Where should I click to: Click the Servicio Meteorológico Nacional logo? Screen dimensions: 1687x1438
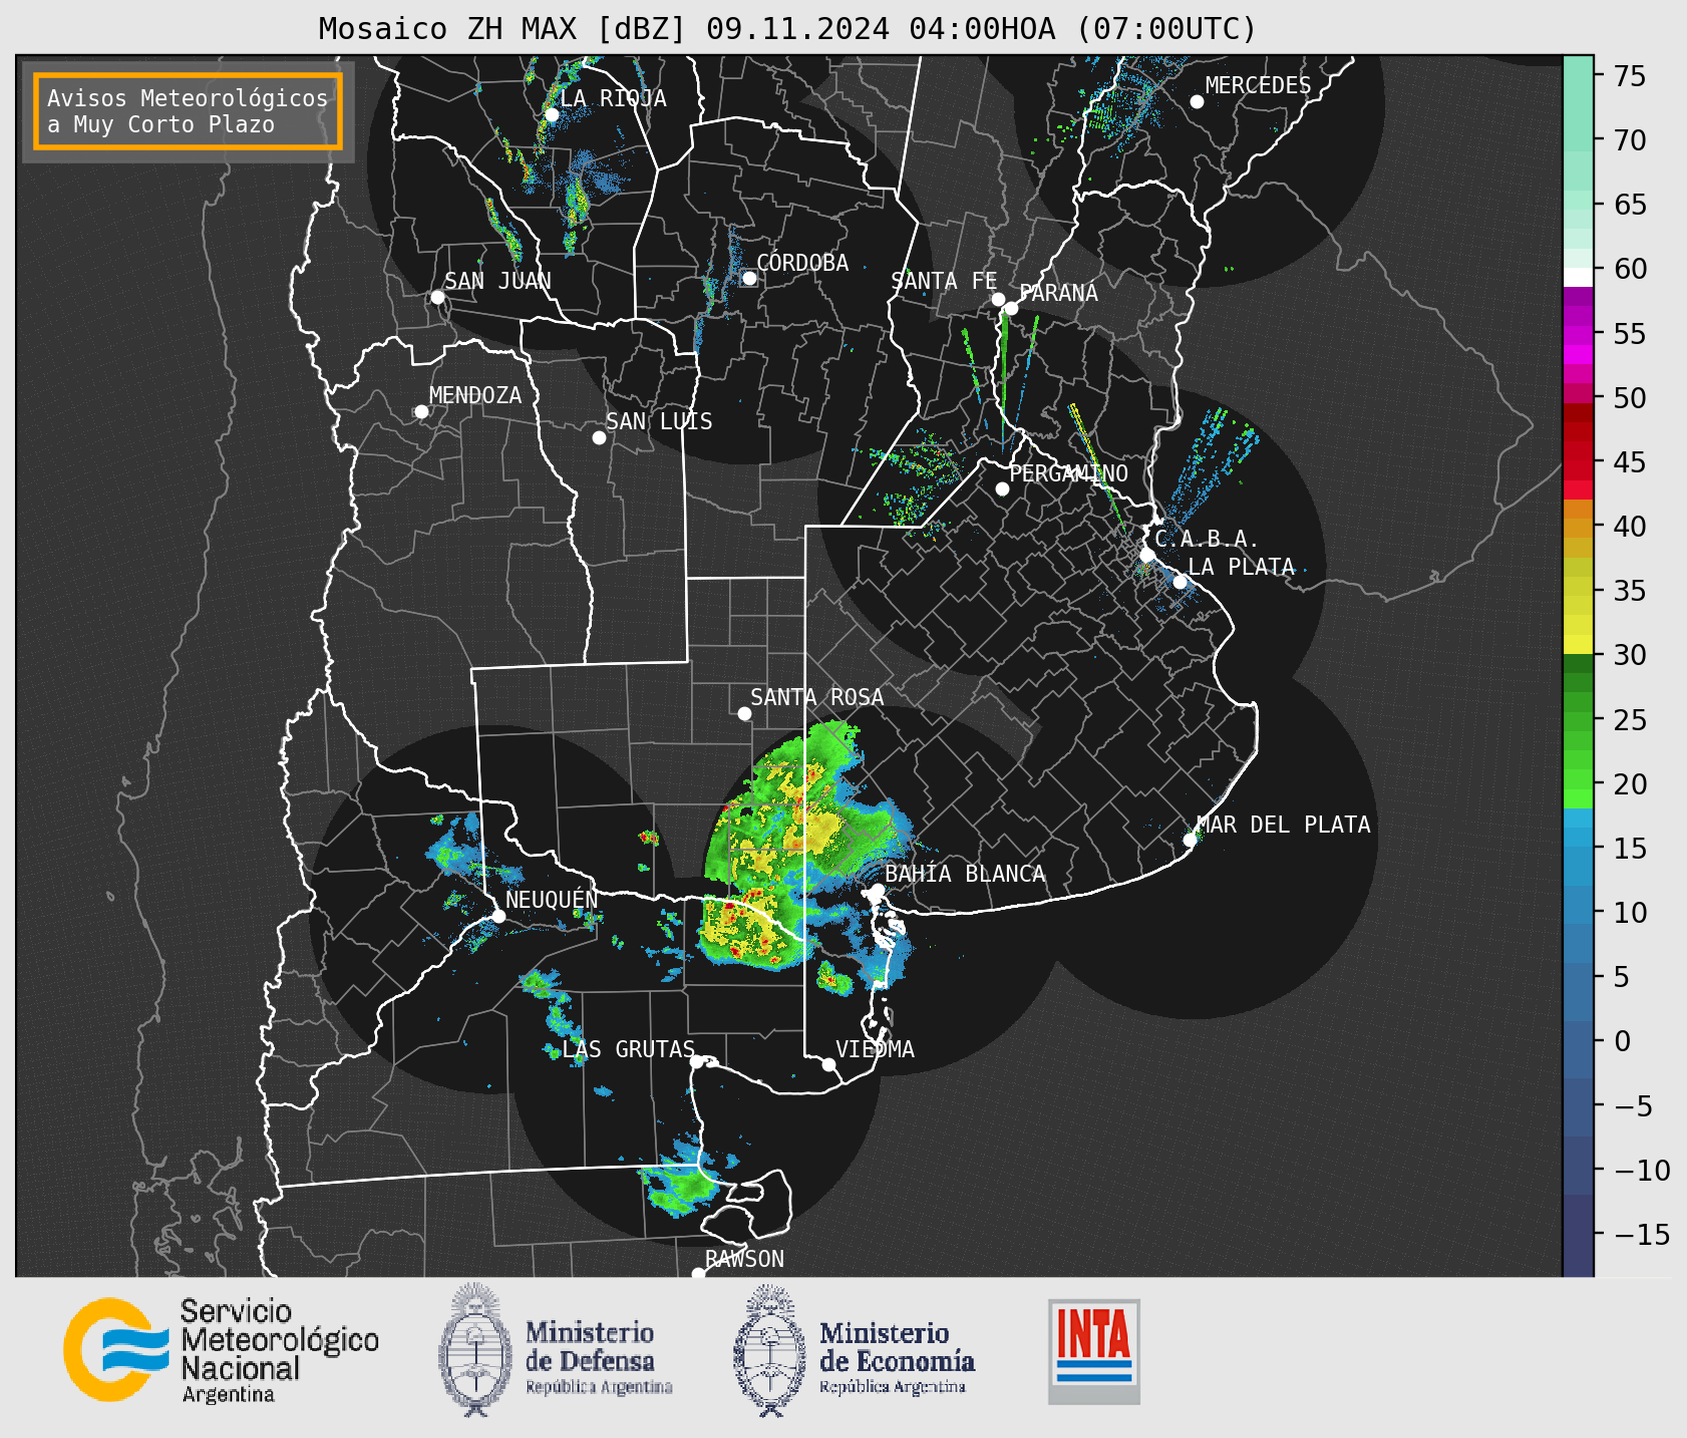coord(221,1350)
